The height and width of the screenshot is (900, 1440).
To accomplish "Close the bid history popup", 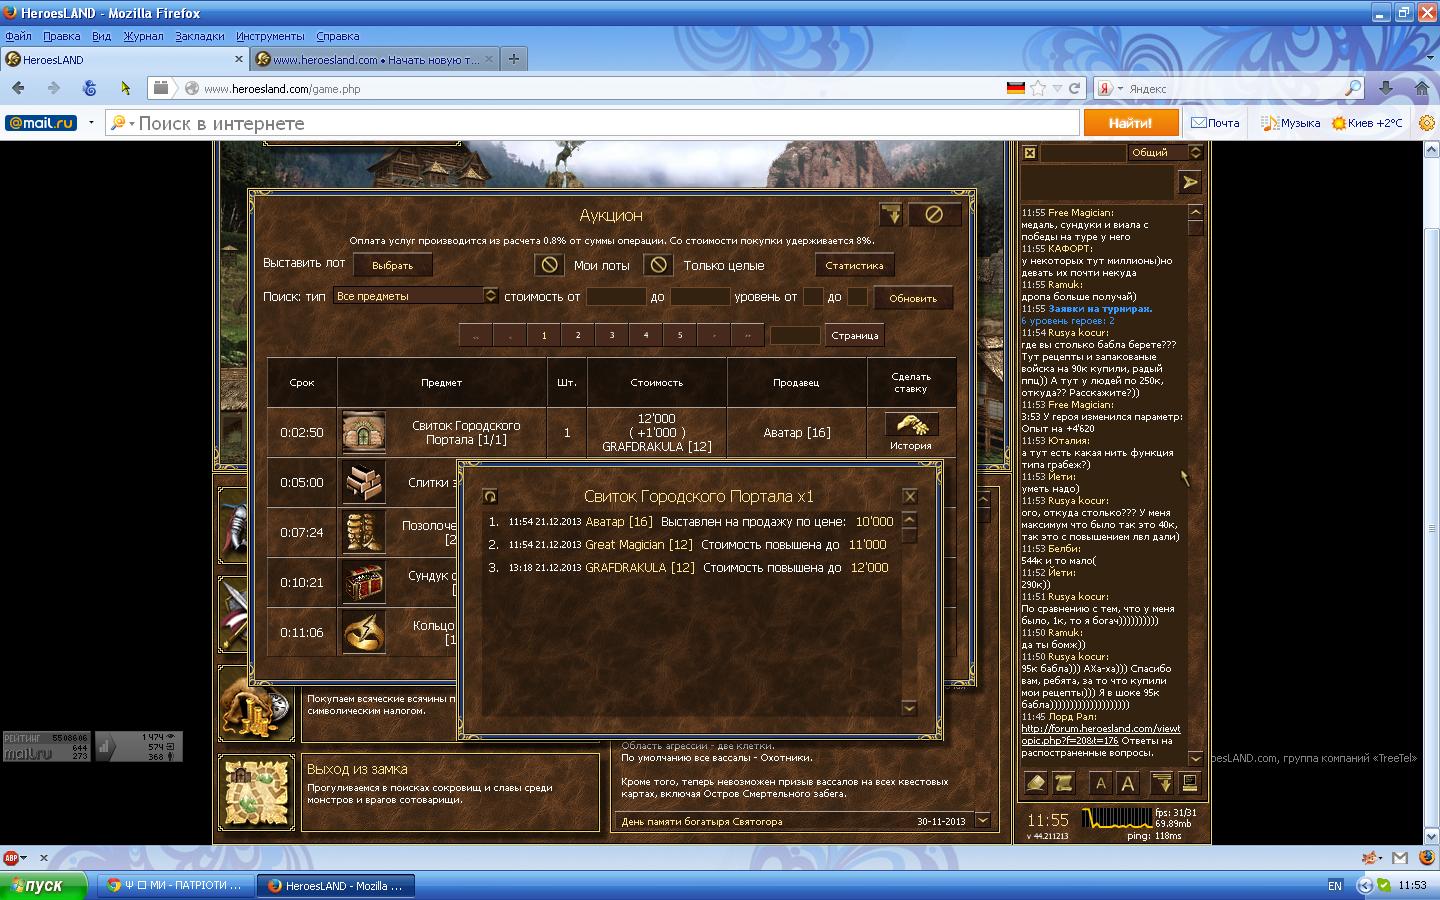I will point(909,496).
